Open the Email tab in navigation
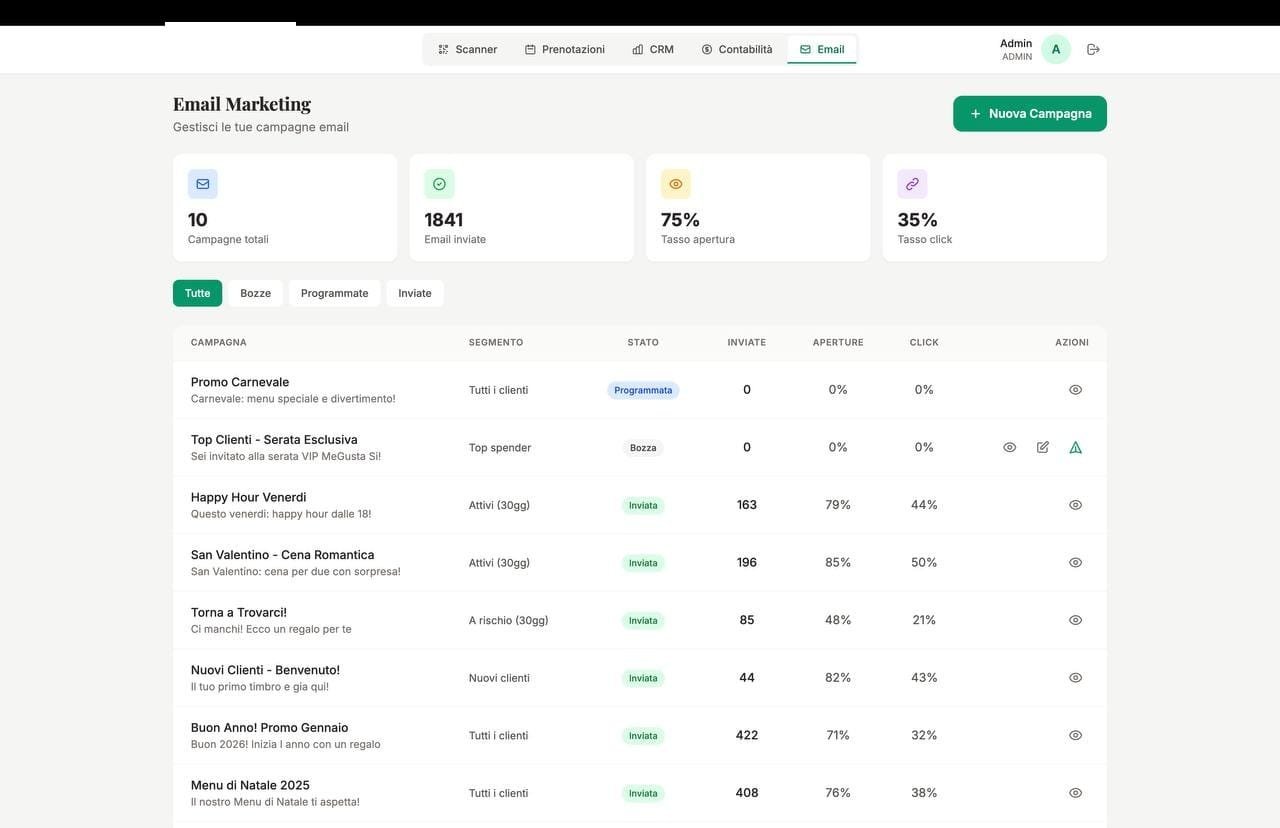Viewport: 1280px width, 828px height. coord(818,46)
